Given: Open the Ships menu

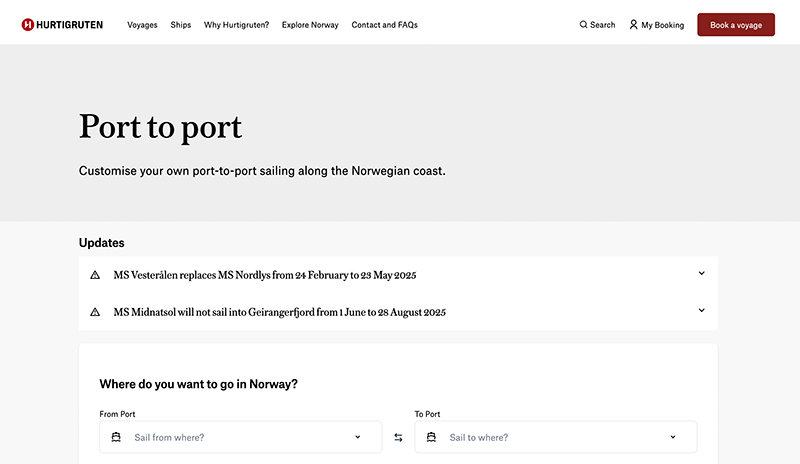Looking at the screenshot, I should (181, 25).
